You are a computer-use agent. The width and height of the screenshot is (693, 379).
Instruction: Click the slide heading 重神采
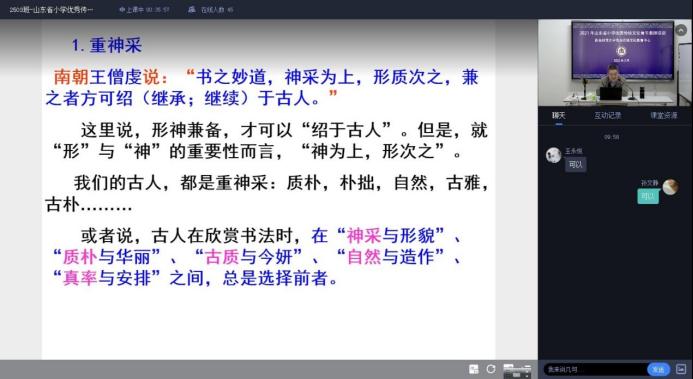pos(116,45)
